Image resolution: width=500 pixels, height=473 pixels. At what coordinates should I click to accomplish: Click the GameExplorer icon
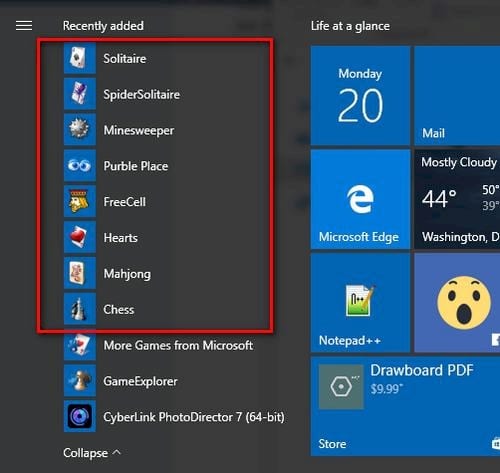tap(80, 380)
